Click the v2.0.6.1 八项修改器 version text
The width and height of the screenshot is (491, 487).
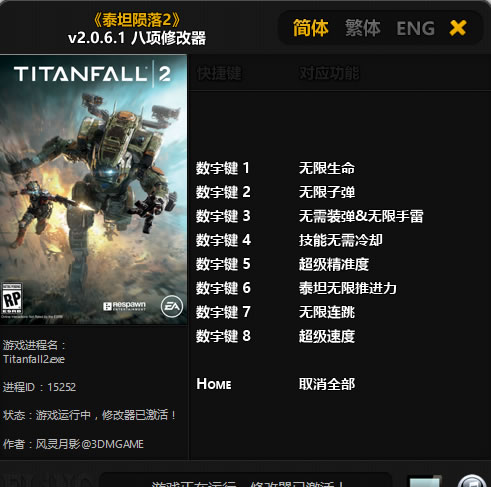coord(137,38)
